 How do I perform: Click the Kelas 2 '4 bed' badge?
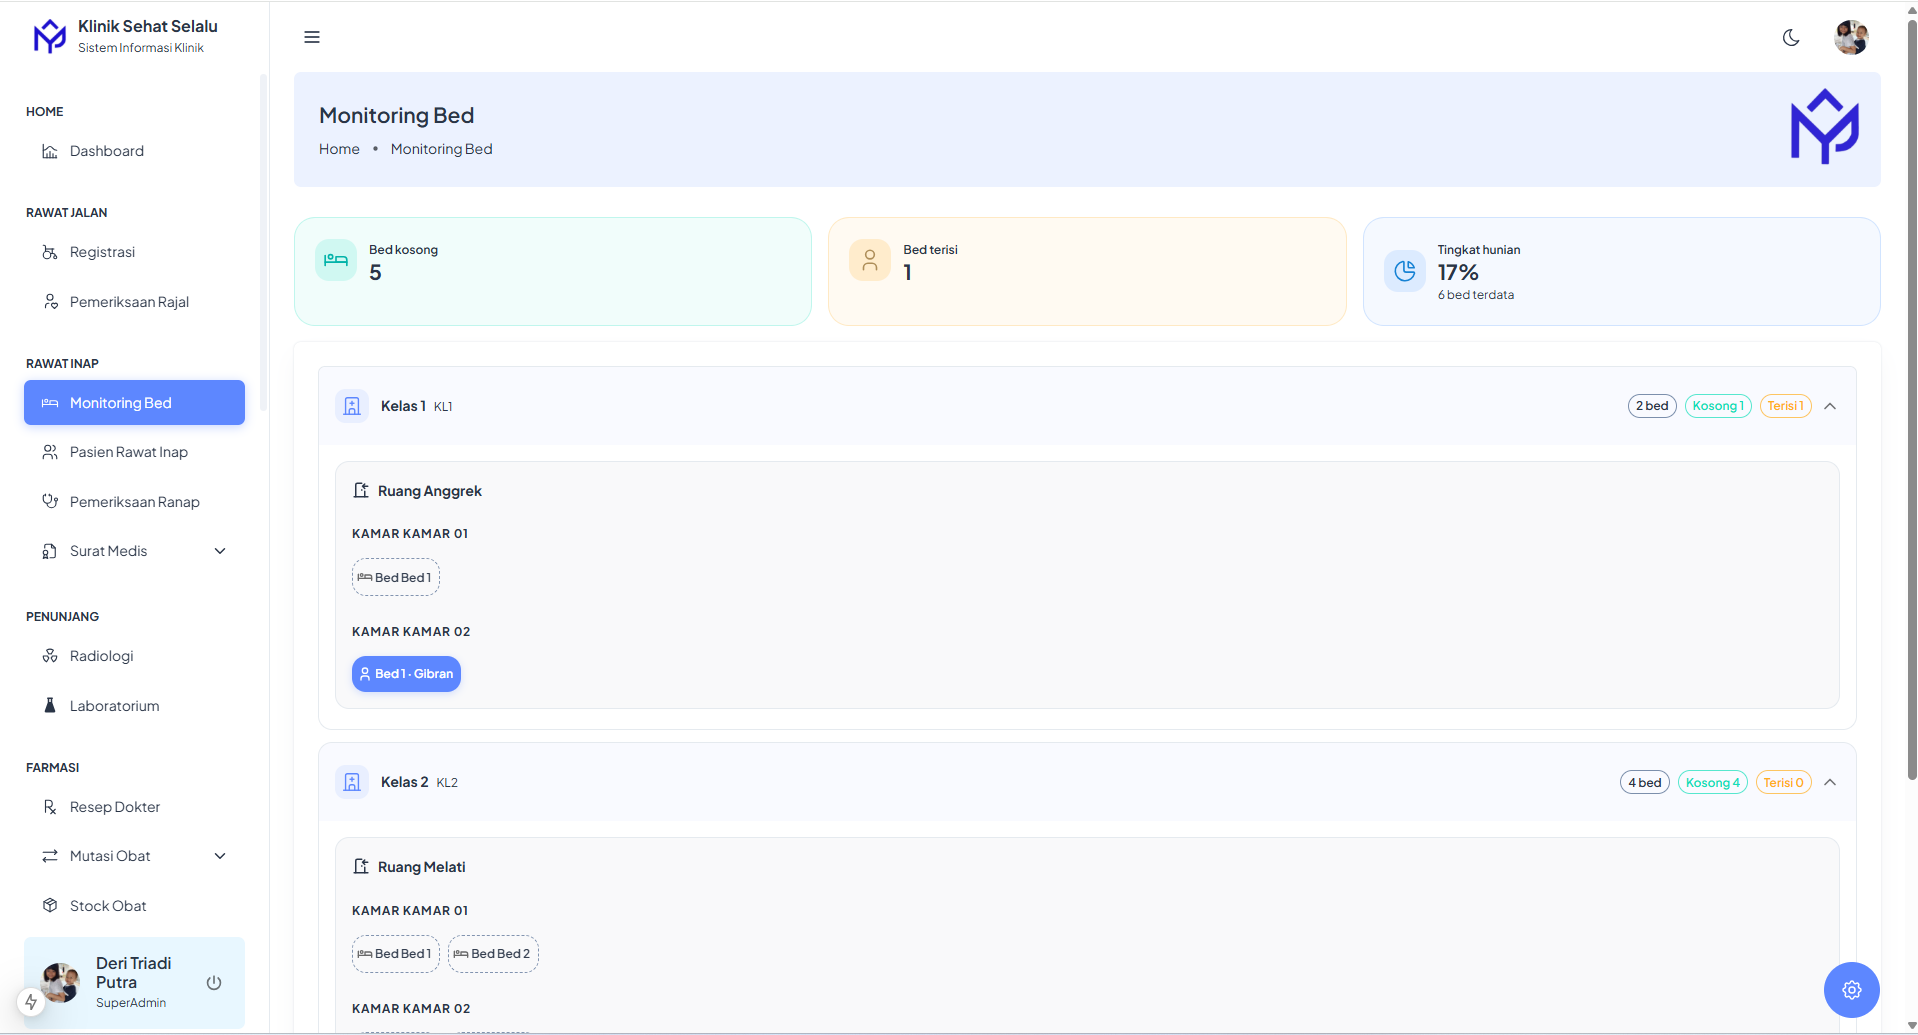1645,782
